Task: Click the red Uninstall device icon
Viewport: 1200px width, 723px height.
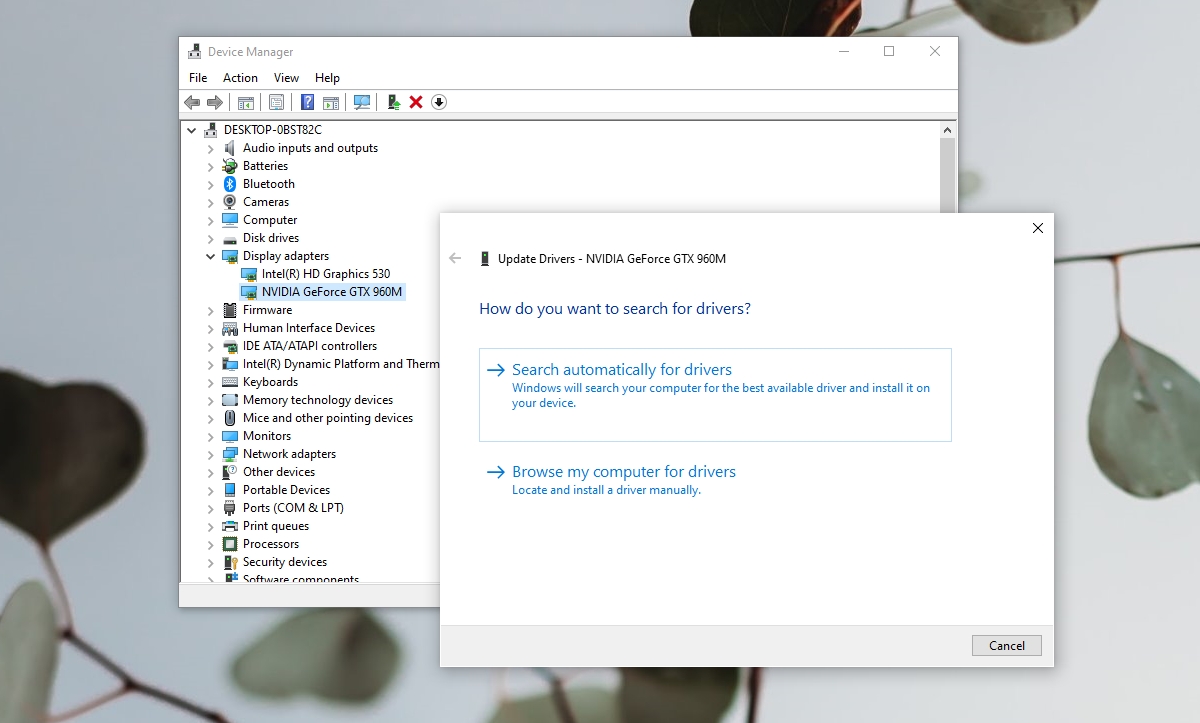Action: coord(415,101)
